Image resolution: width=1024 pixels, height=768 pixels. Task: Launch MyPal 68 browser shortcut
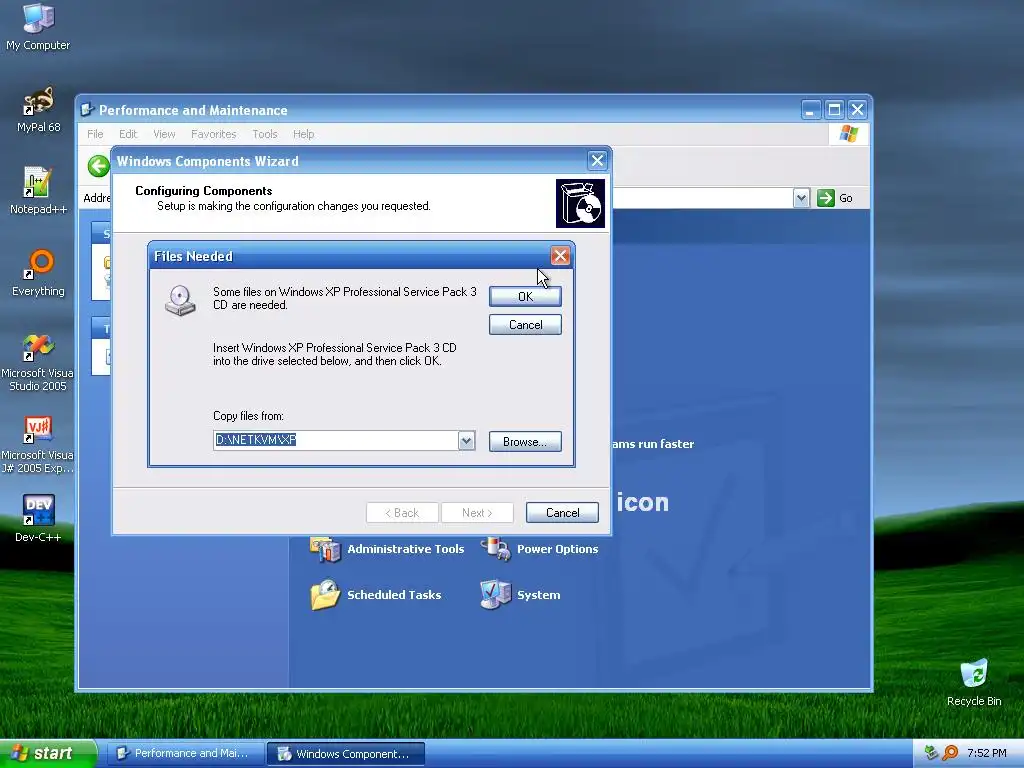(x=38, y=110)
